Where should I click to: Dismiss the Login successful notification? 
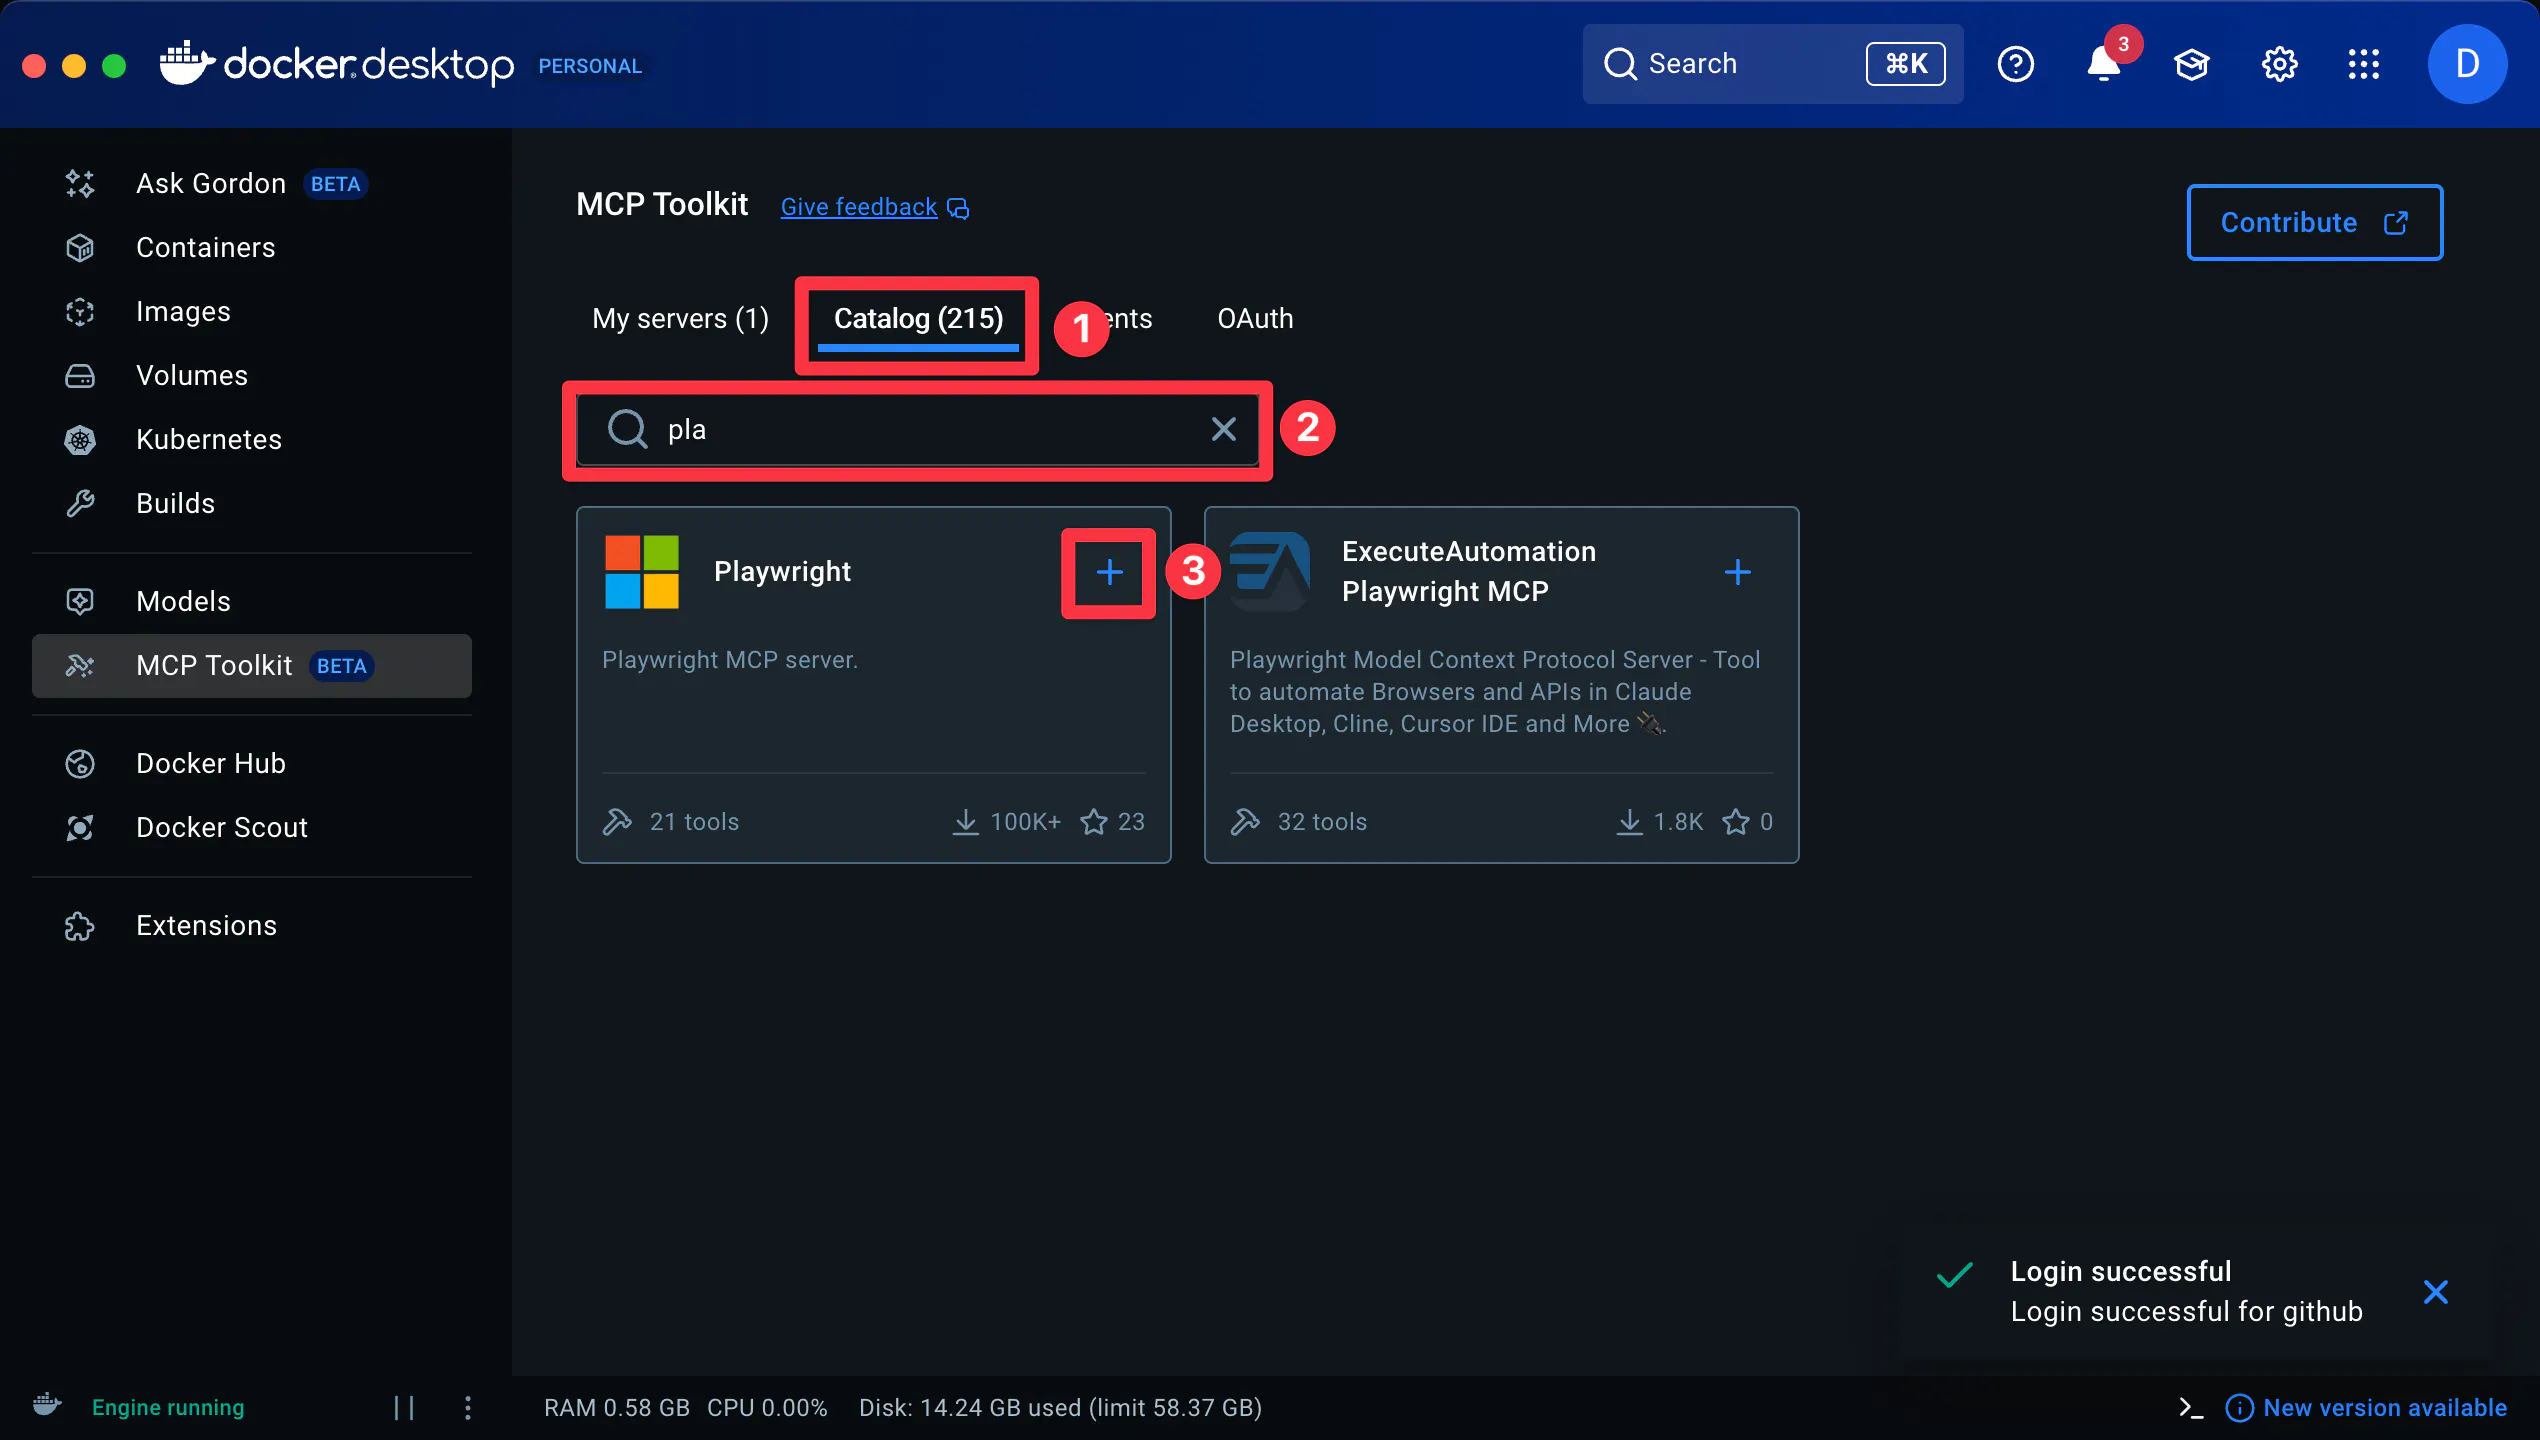click(x=2436, y=1292)
